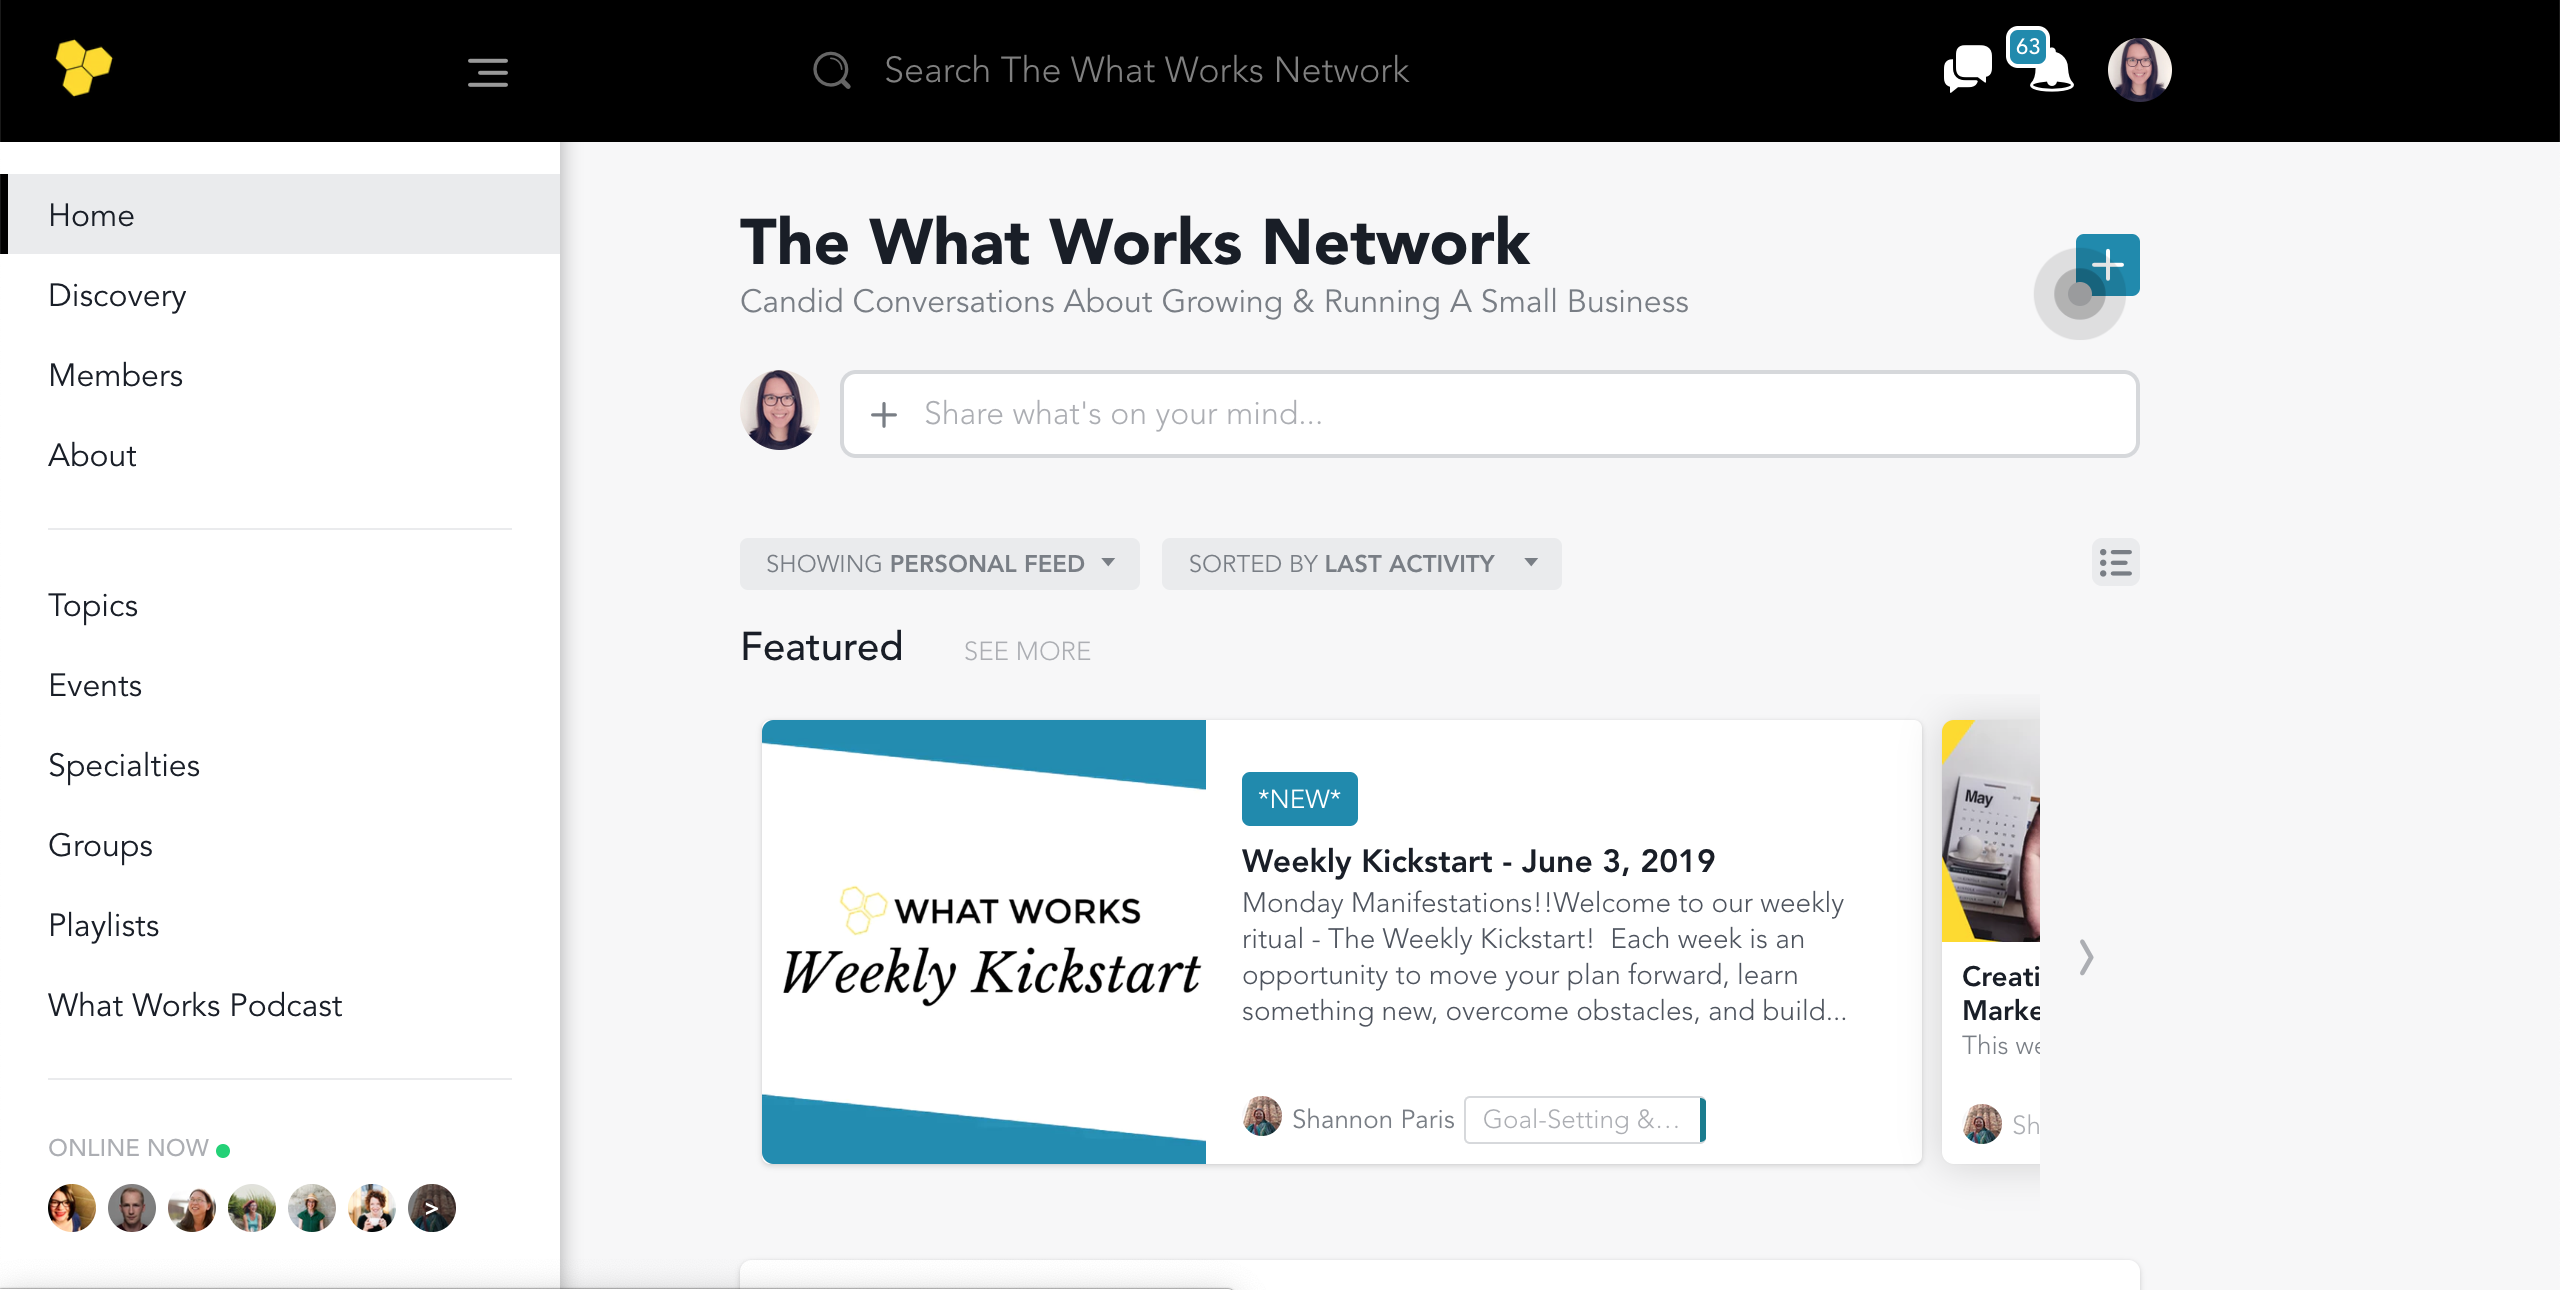The height and width of the screenshot is (1290, 2560).
Task: Open the messages chat icon
Action: click(x=1966, y=68)
